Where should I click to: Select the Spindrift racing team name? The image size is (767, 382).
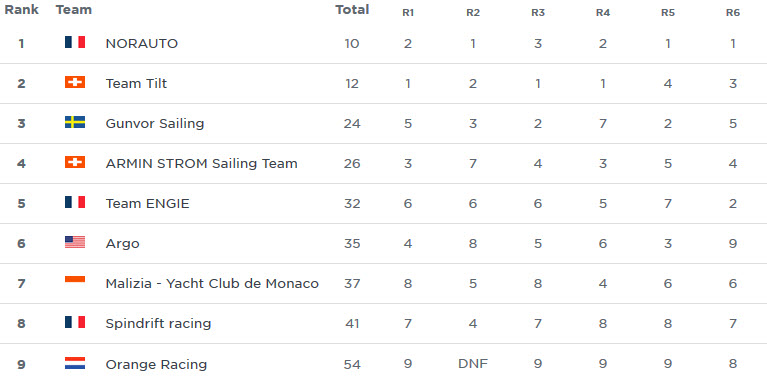click(x=158, y=324)
